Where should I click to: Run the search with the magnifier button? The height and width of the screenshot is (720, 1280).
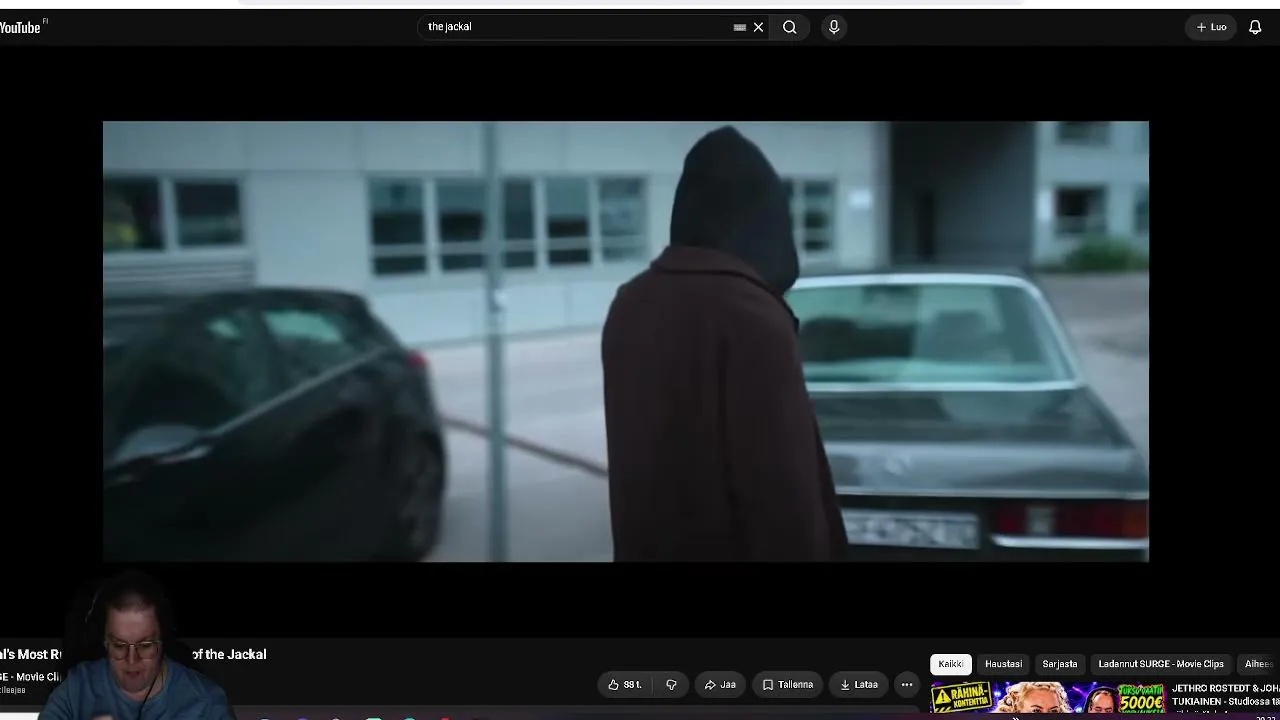[790, 27]
